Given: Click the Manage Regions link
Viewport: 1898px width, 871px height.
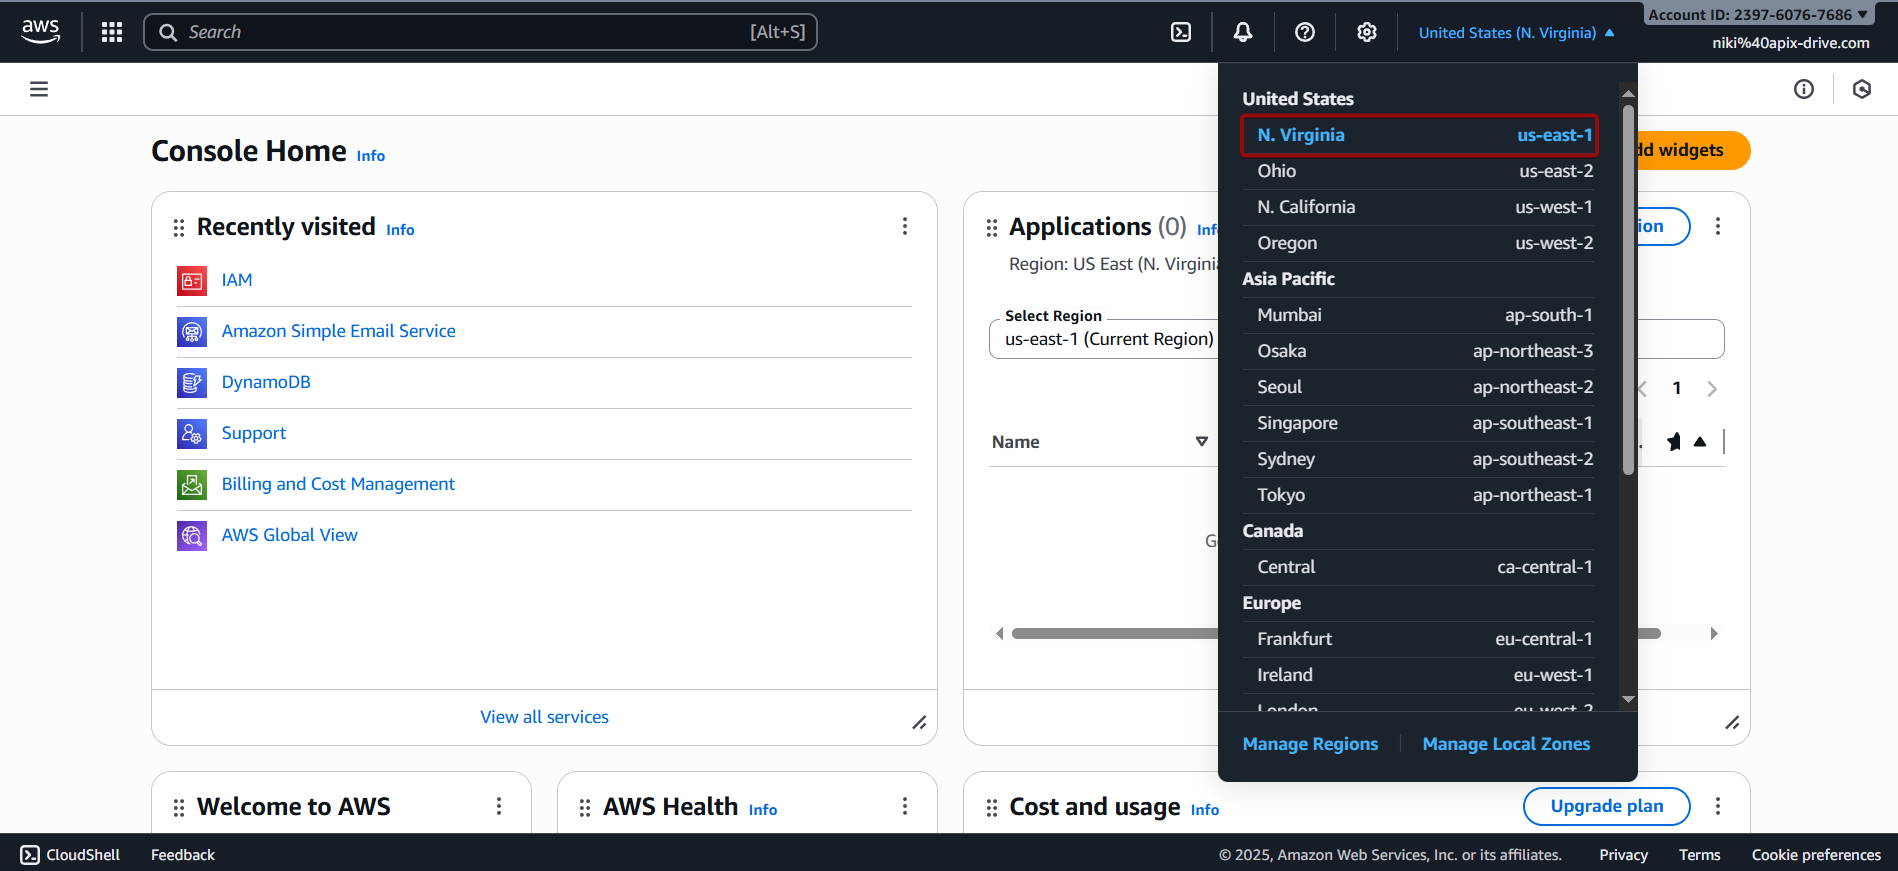Looking at the screenshot, I should coord(1310,744).
